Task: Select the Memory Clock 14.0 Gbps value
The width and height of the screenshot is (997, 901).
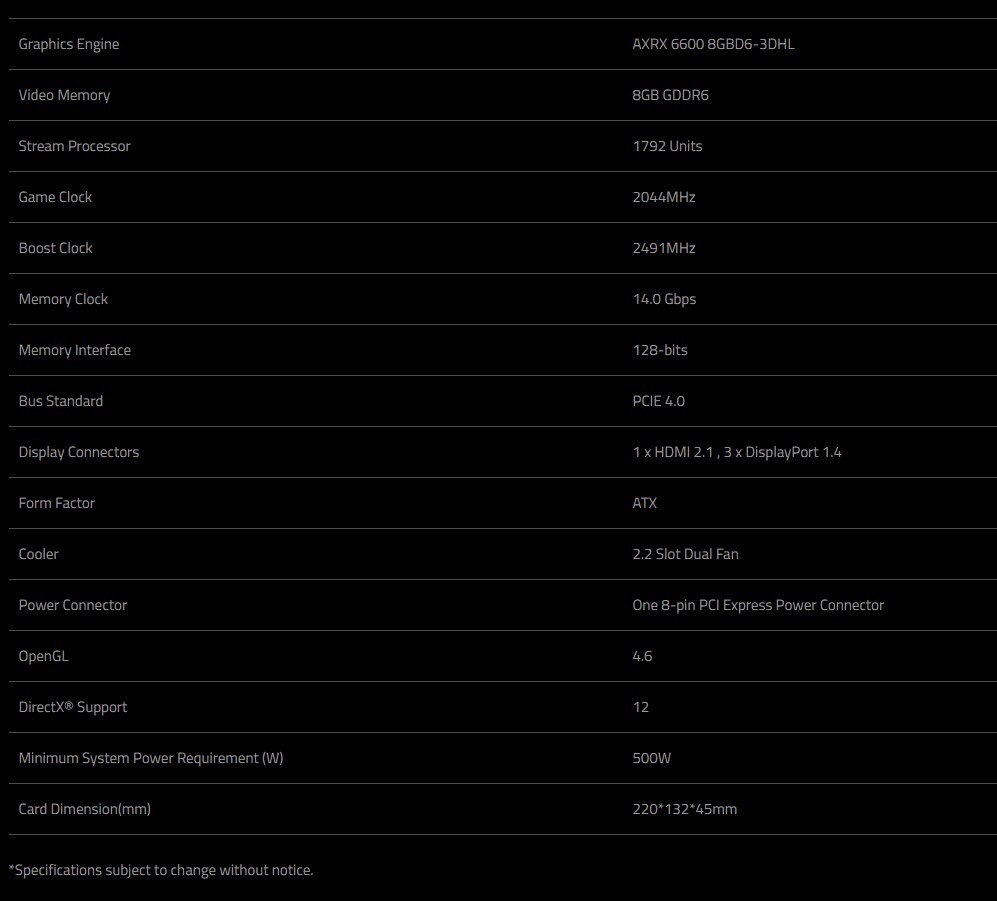Action: 664,299
